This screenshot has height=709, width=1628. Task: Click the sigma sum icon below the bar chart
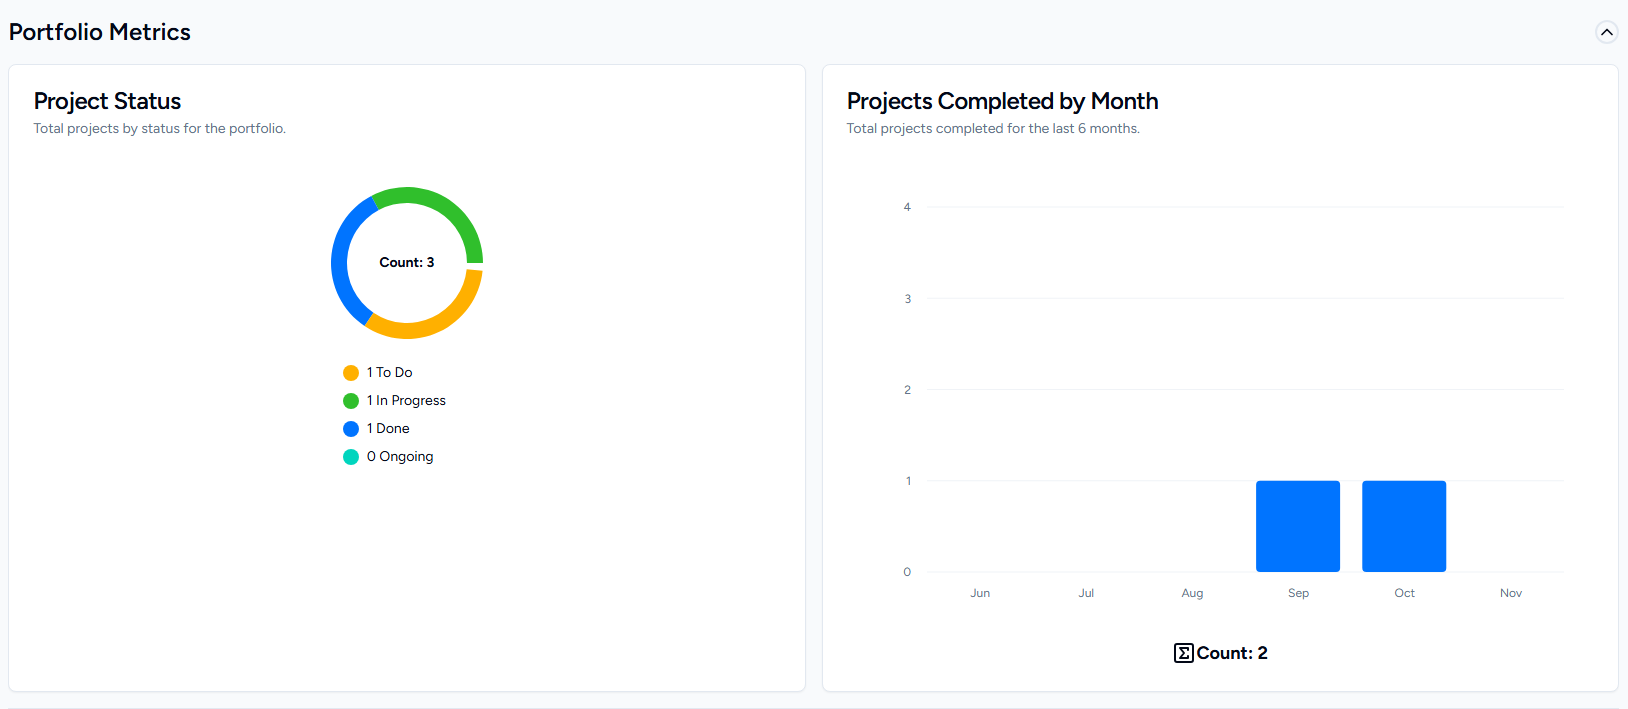pyautogui.click(x=1184, y=653)
